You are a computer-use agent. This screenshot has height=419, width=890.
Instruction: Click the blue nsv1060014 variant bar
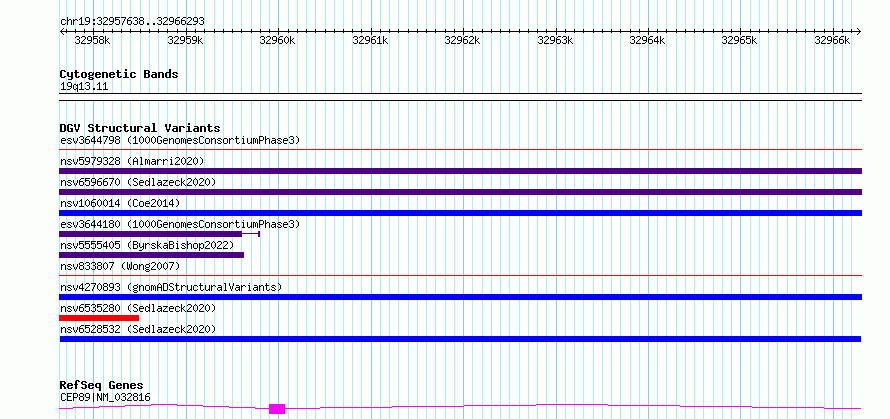click(x=460, y=213)
